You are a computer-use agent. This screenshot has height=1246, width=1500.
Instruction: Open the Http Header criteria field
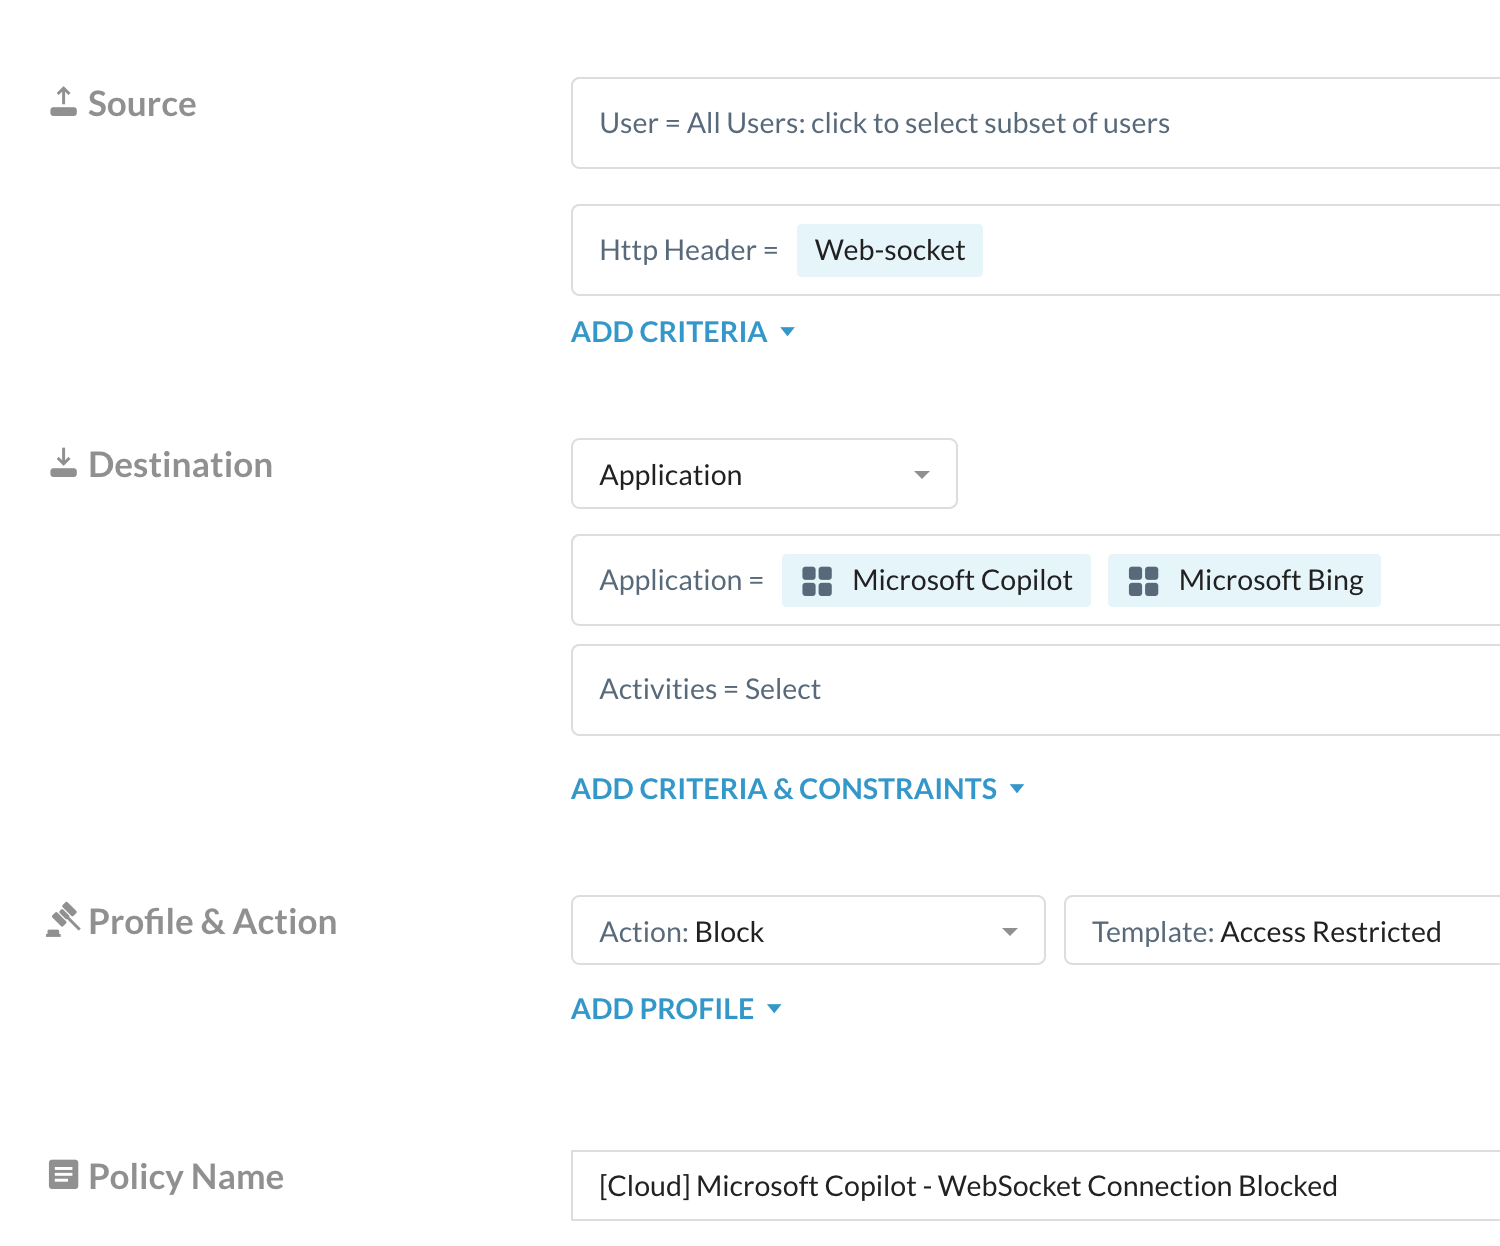coord(1036,250)
